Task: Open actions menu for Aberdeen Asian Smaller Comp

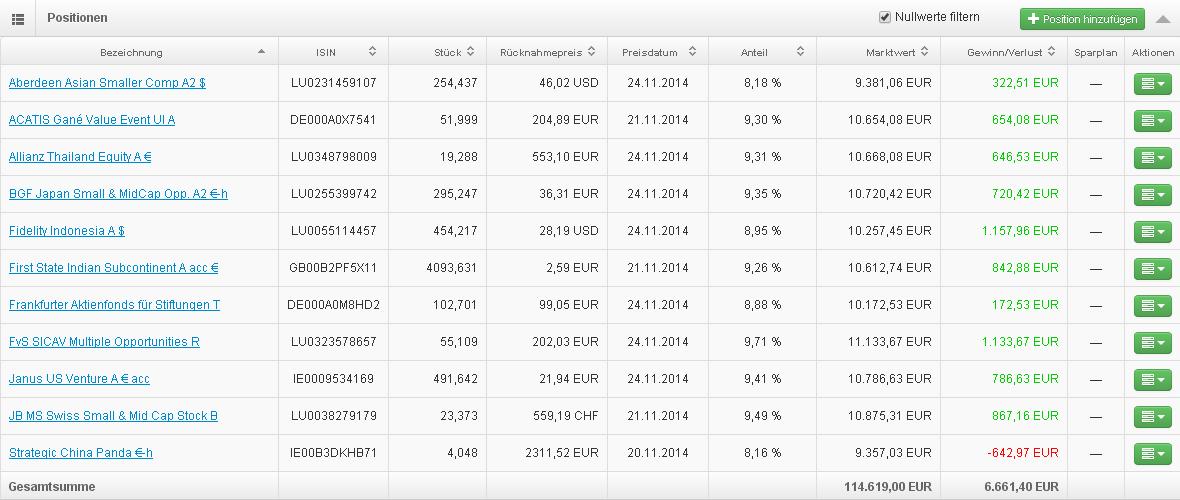Action: pyautogui.click(x=1152, y=83)
